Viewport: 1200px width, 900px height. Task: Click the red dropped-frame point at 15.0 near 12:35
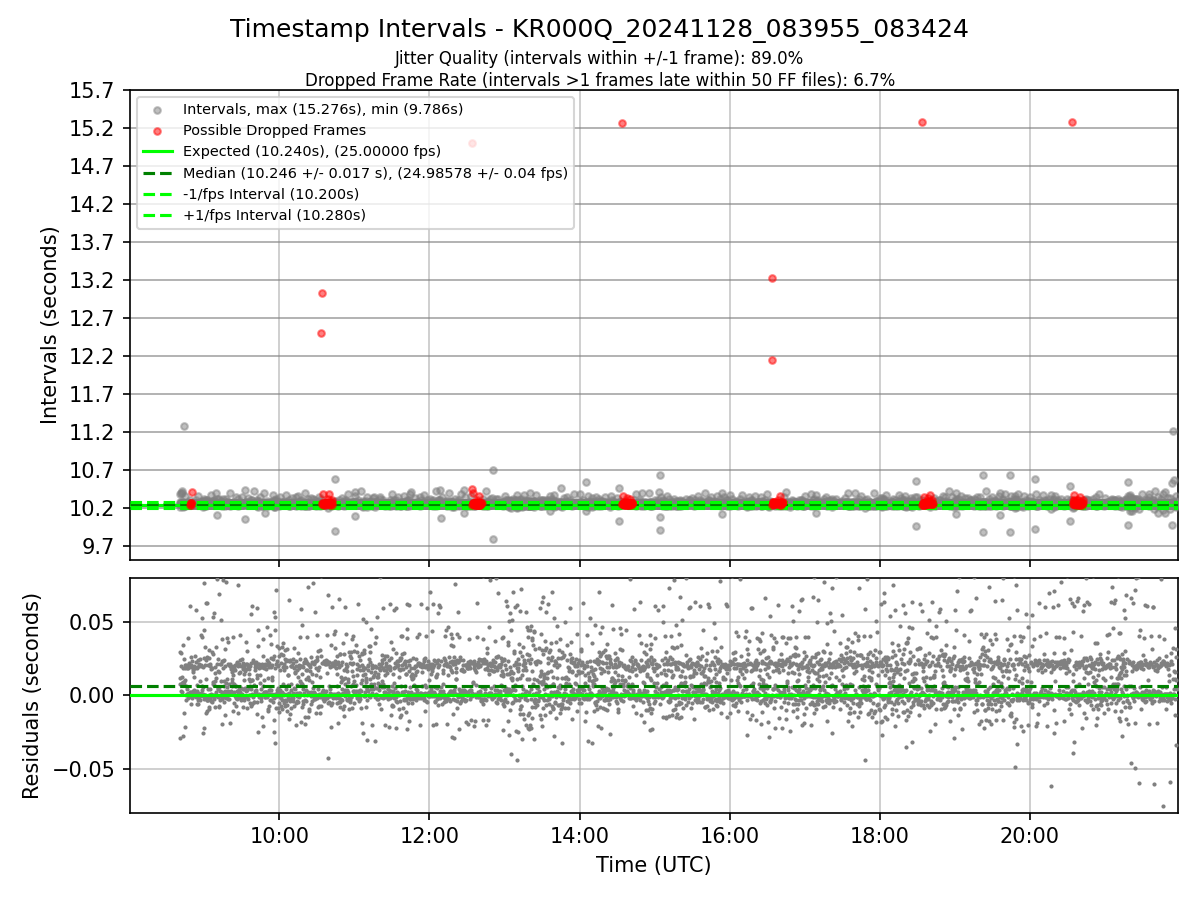[472, 143]
